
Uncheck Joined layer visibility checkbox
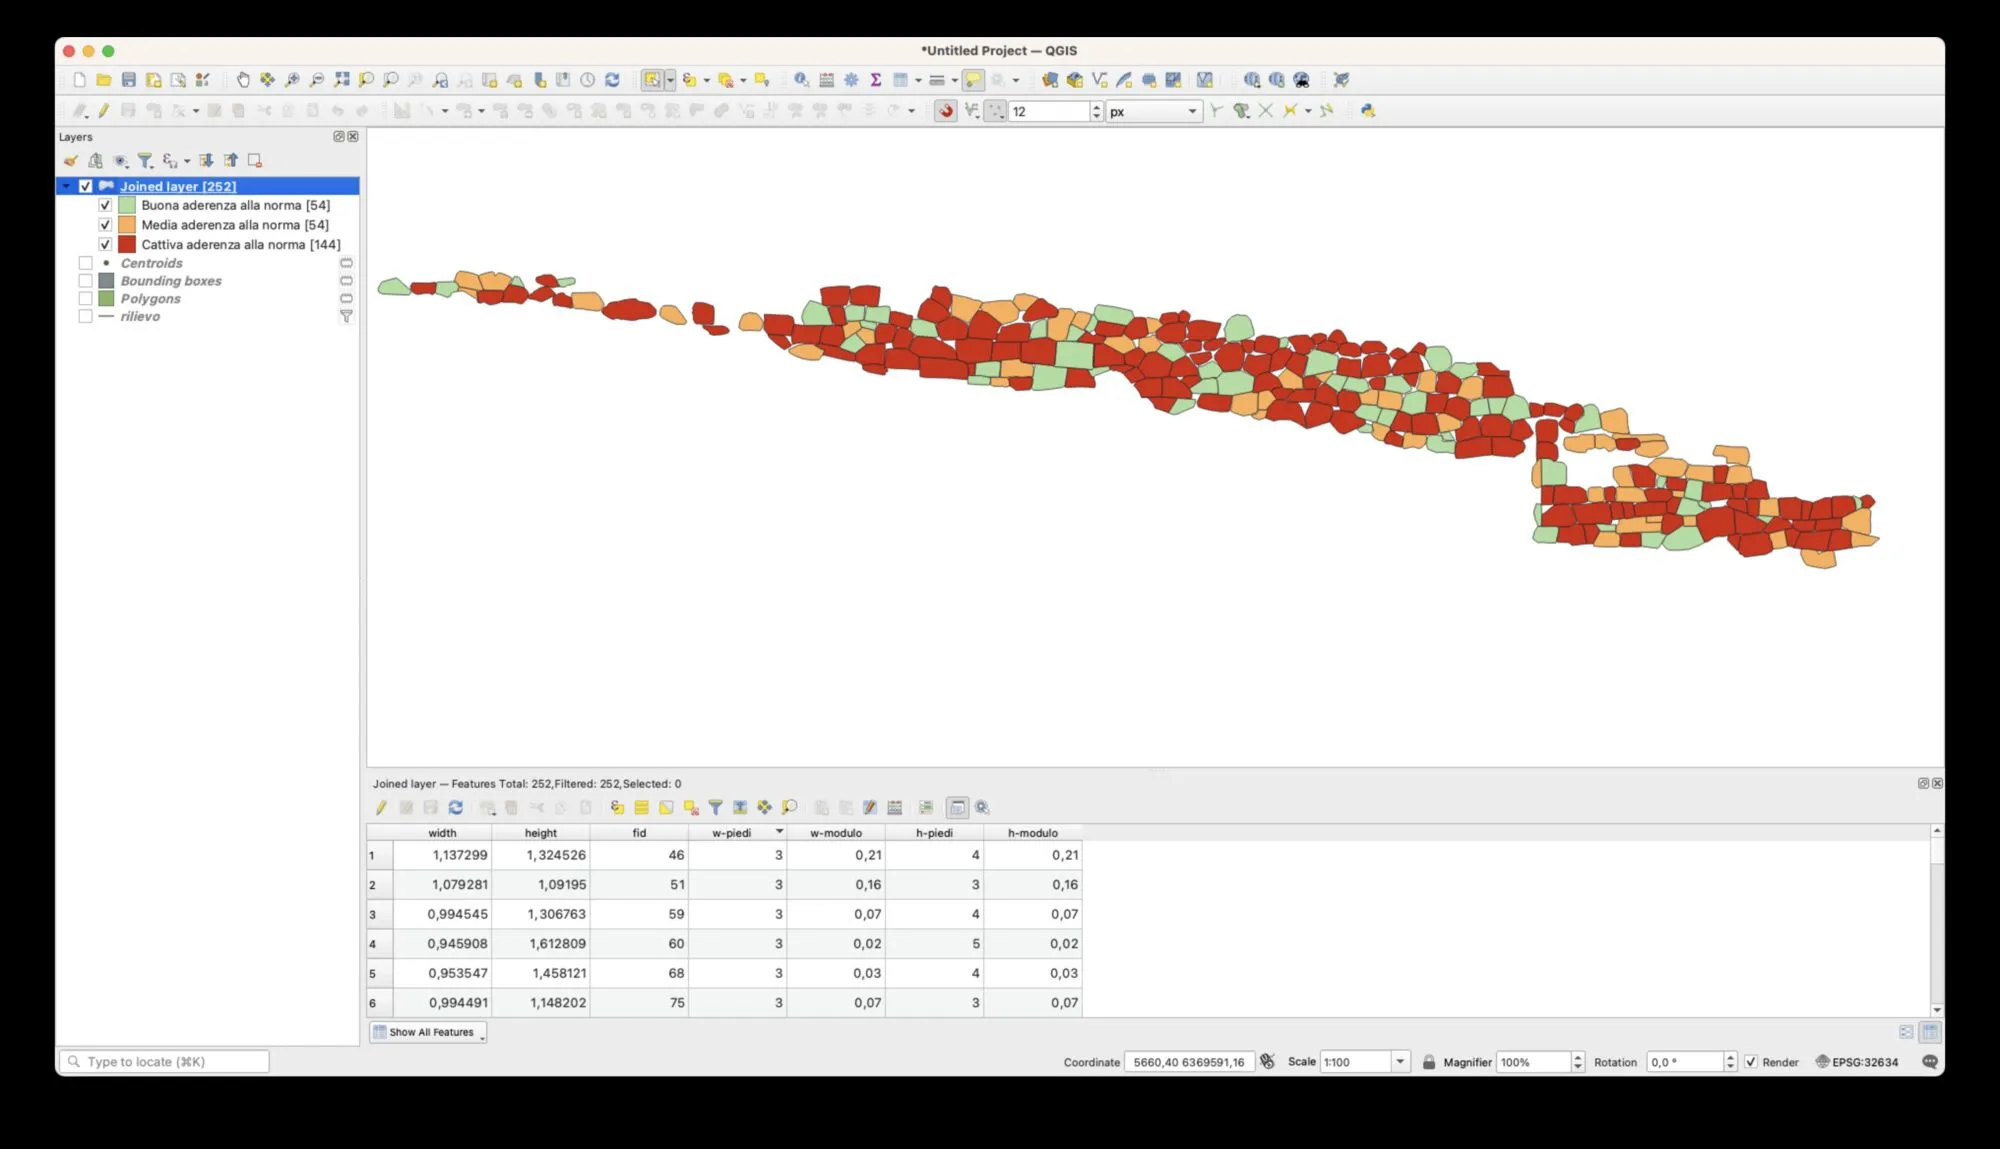coord(86,186)
